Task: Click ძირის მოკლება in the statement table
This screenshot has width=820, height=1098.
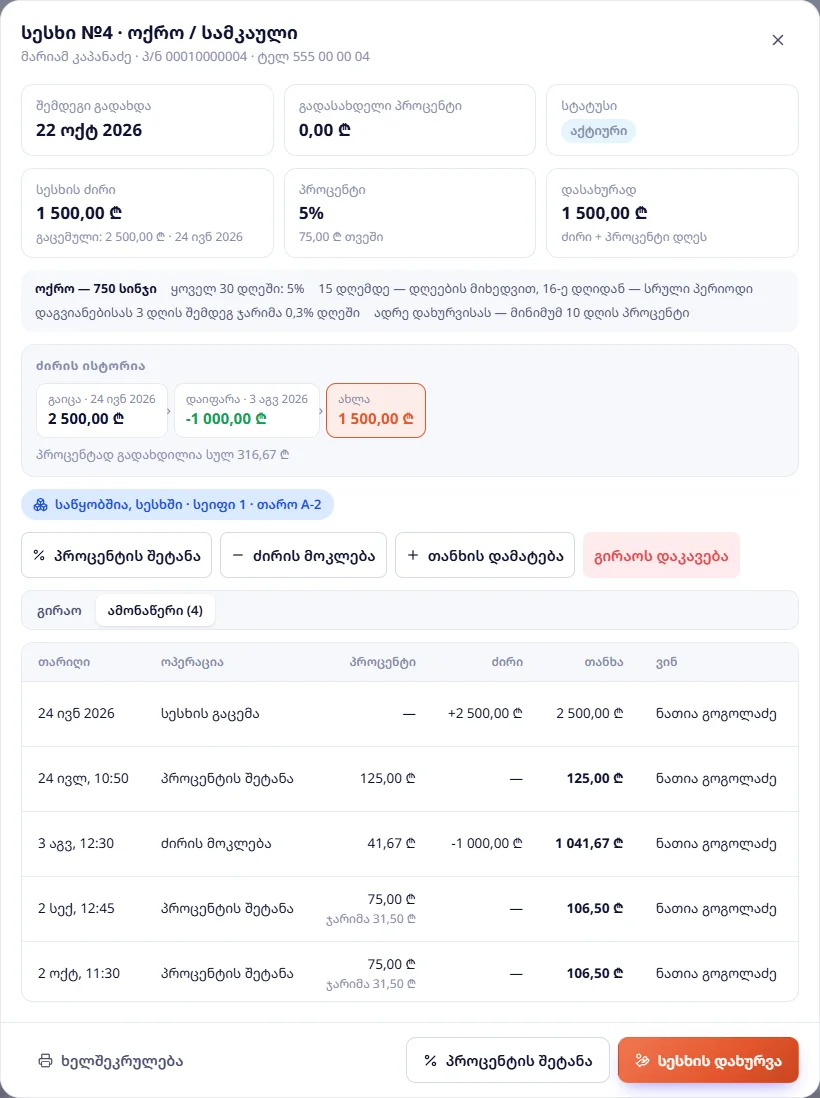Action: pyautogui.click(x=216, y=844)
